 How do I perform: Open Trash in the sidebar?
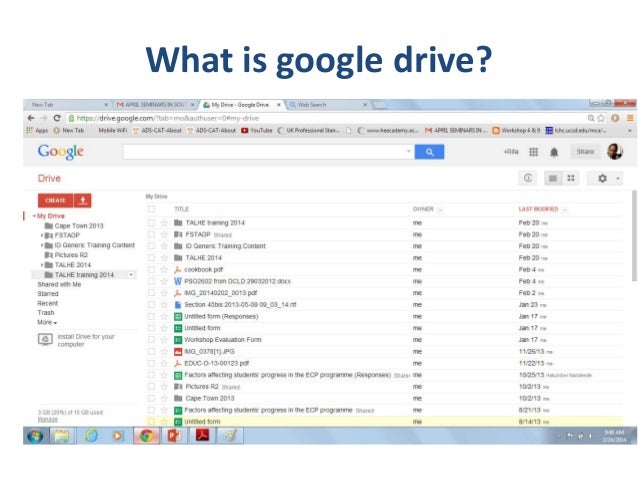tap(46, 313)
